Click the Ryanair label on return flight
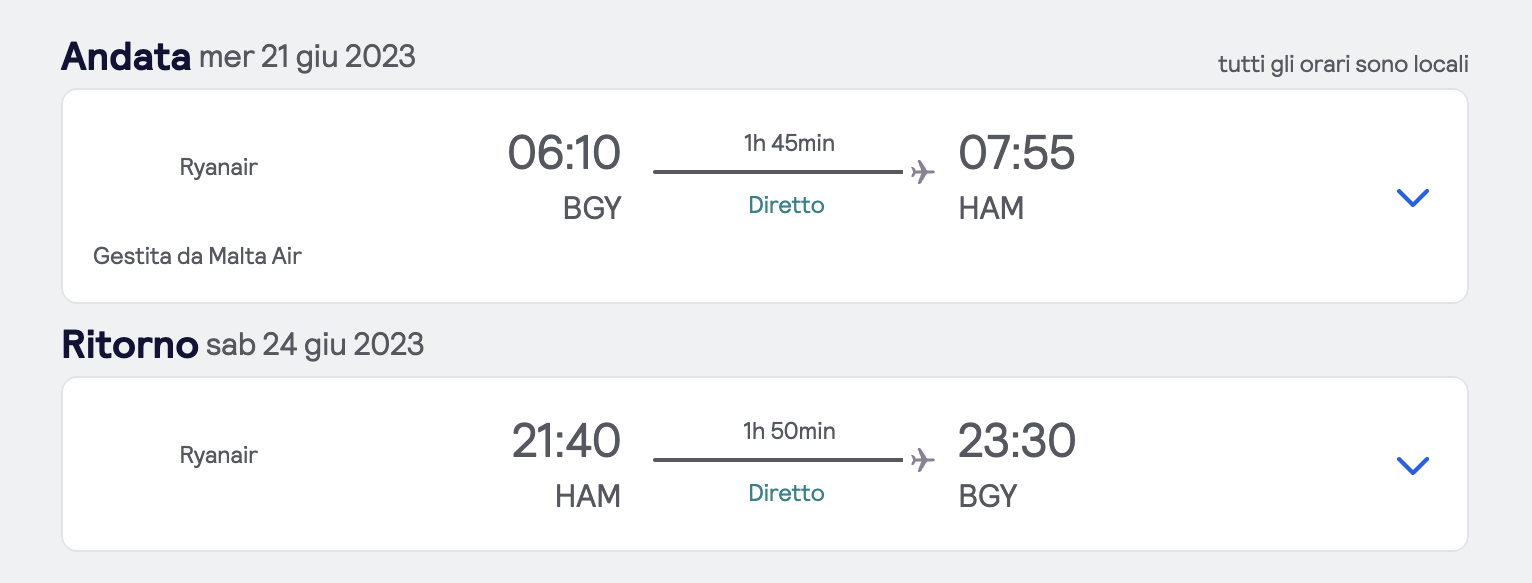The image size is (1532, 583). click(x=219, y=456)
